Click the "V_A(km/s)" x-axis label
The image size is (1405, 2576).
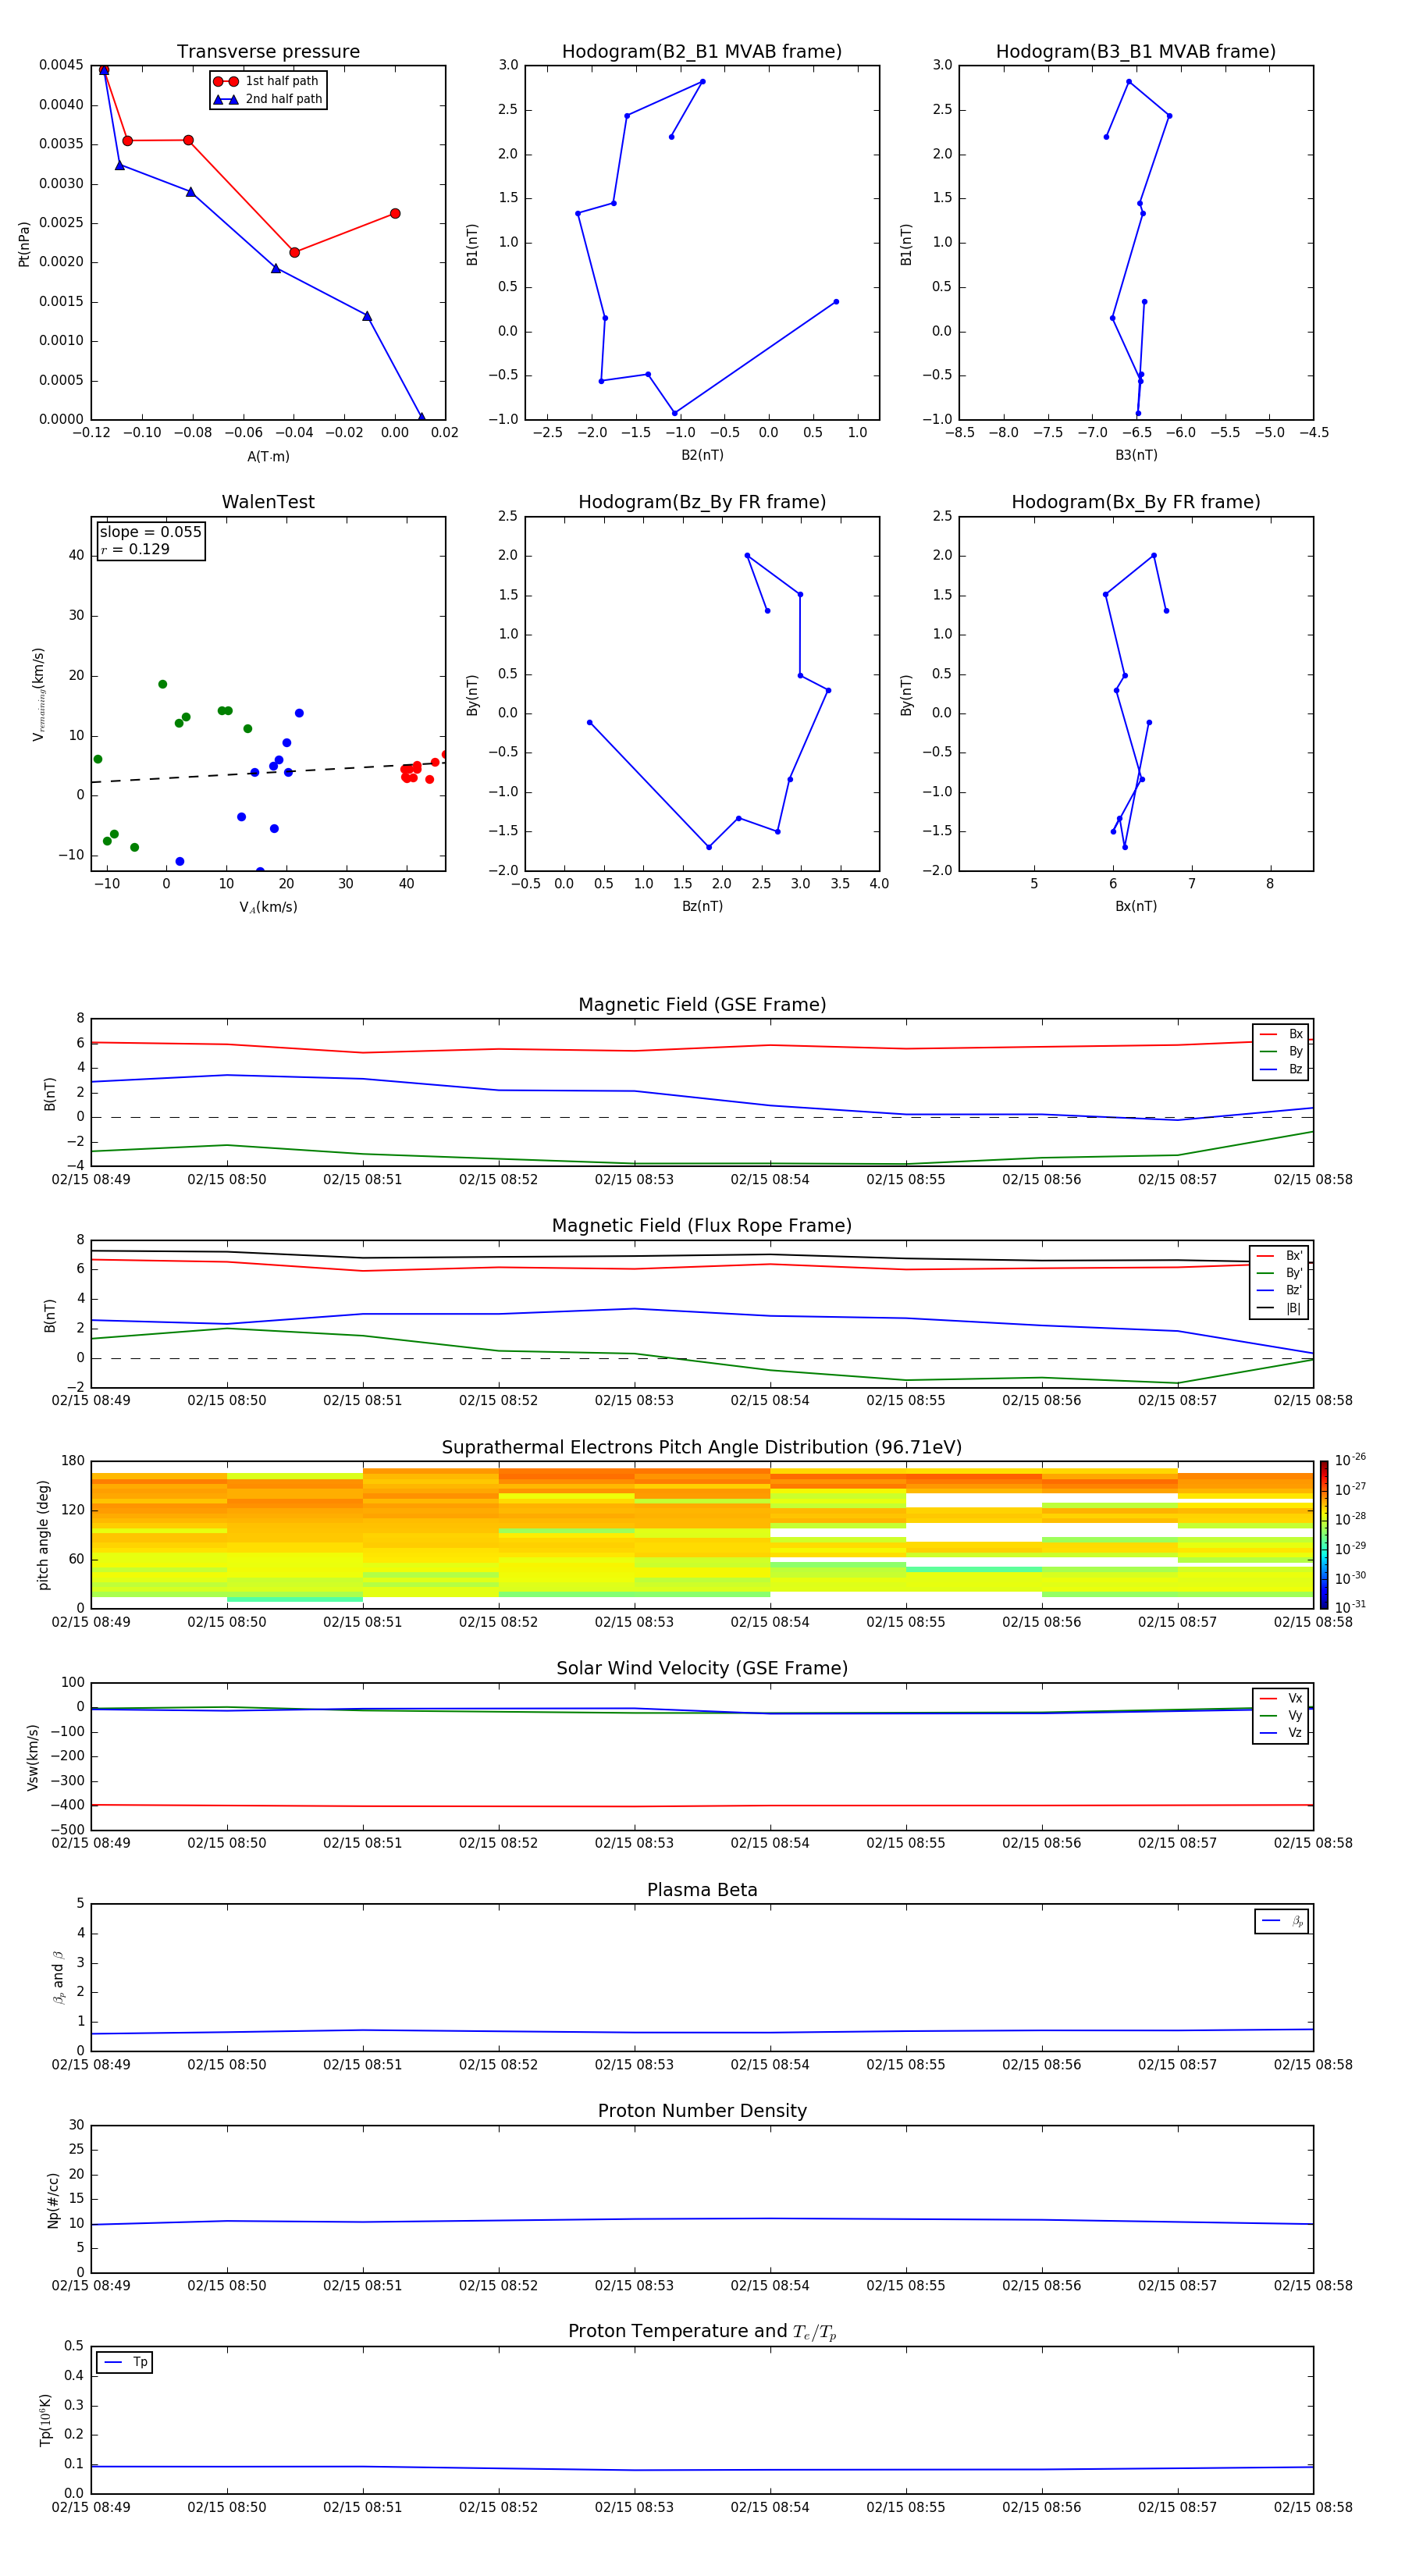(x=268, y=907)
